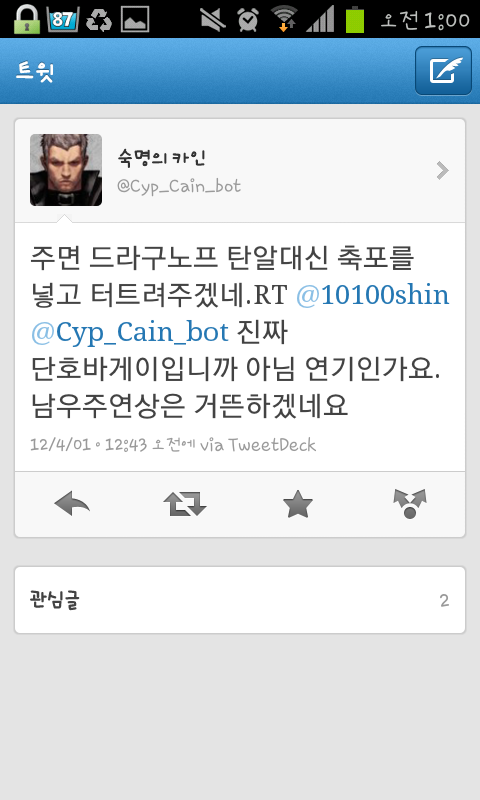
Task: Open @Cyp_Cain_bot mention in tweet text
Action: (130, 332)
